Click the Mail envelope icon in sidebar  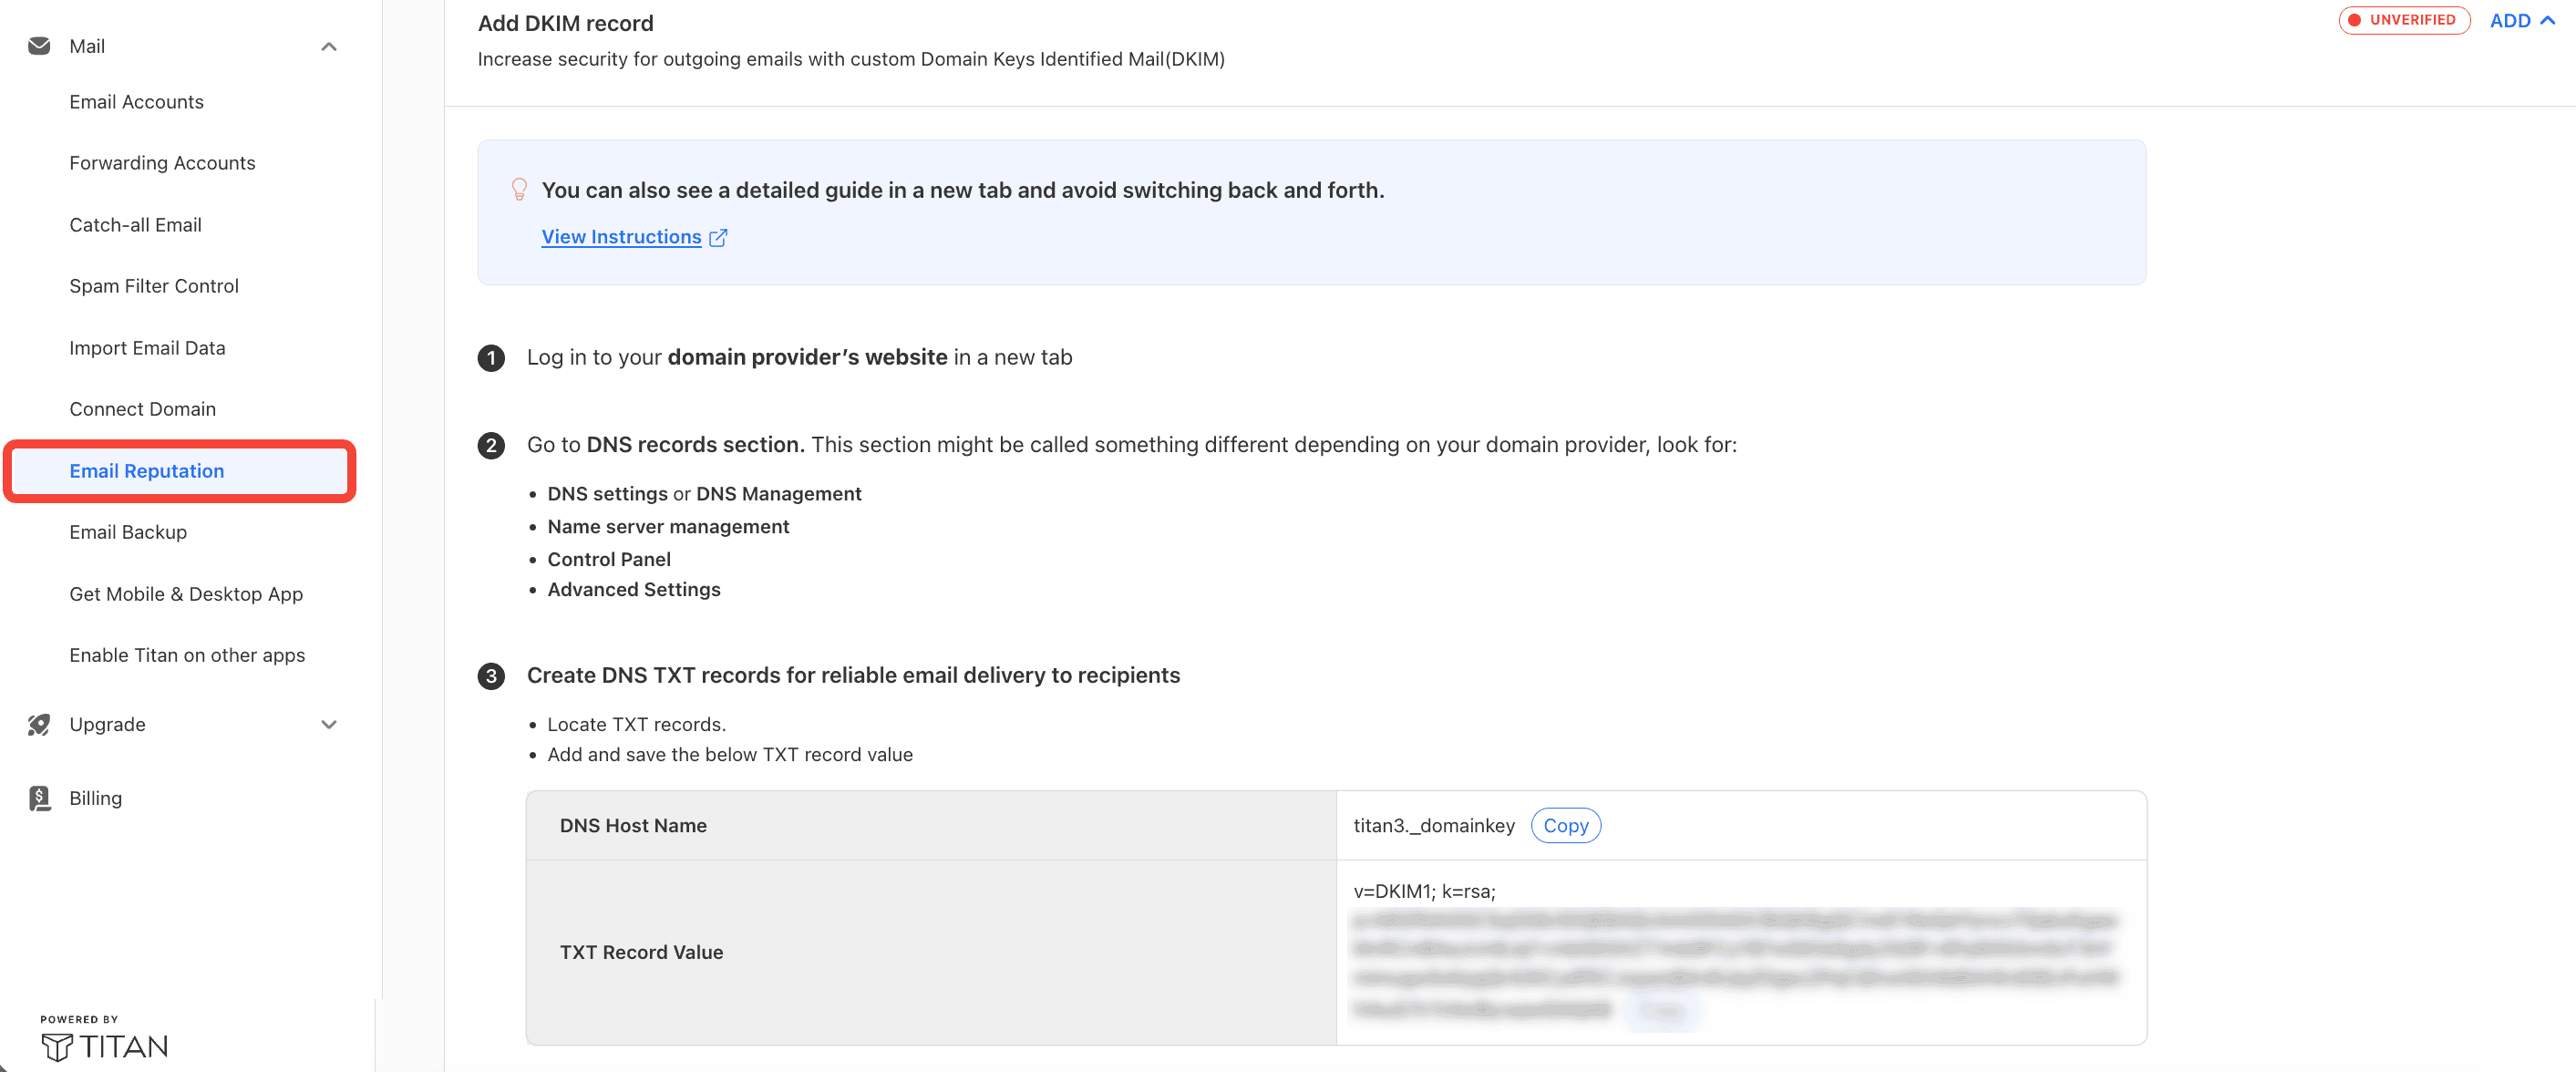click(x=39, y=46)
